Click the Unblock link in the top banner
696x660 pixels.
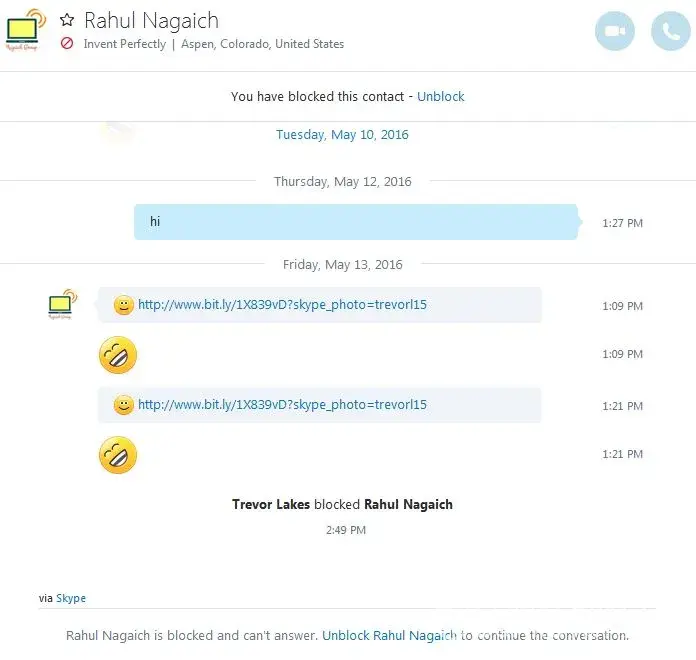point(441,97)
